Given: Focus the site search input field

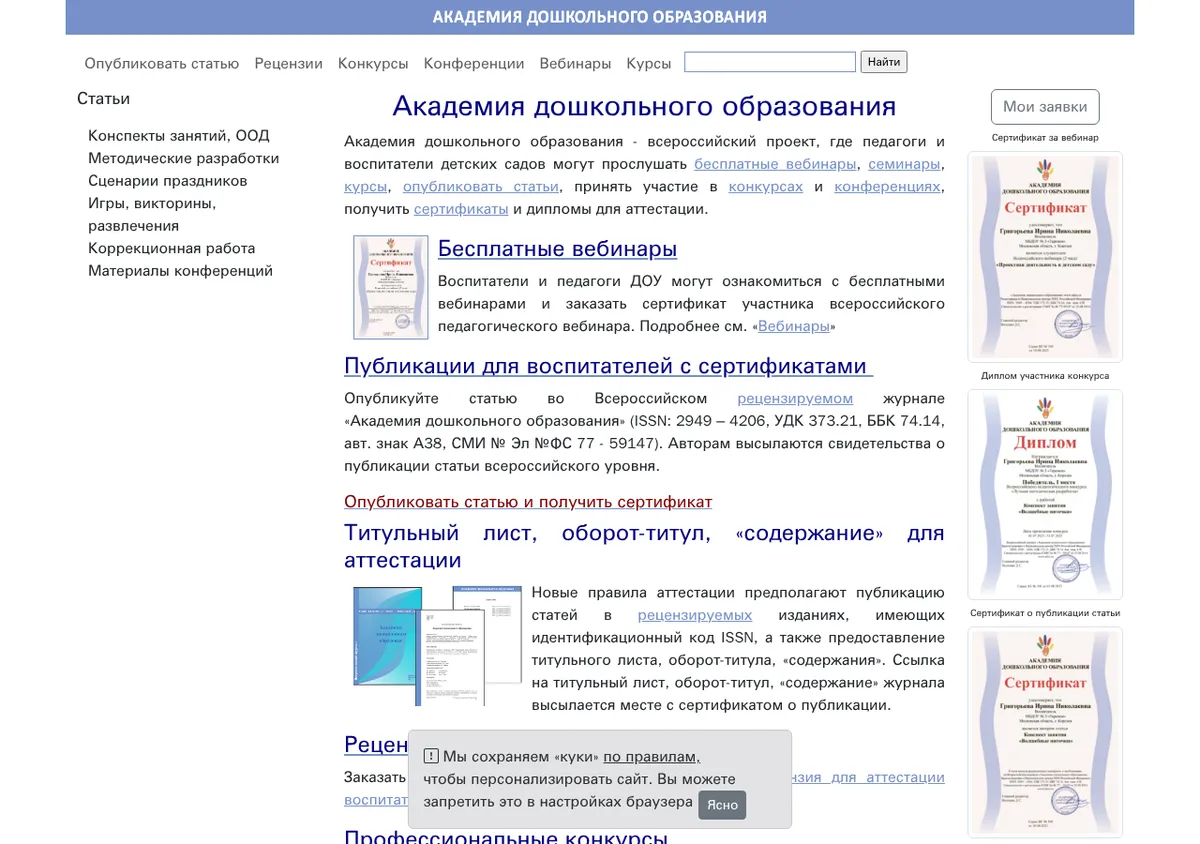Looking at the screenshot, I should pos(770,62).
